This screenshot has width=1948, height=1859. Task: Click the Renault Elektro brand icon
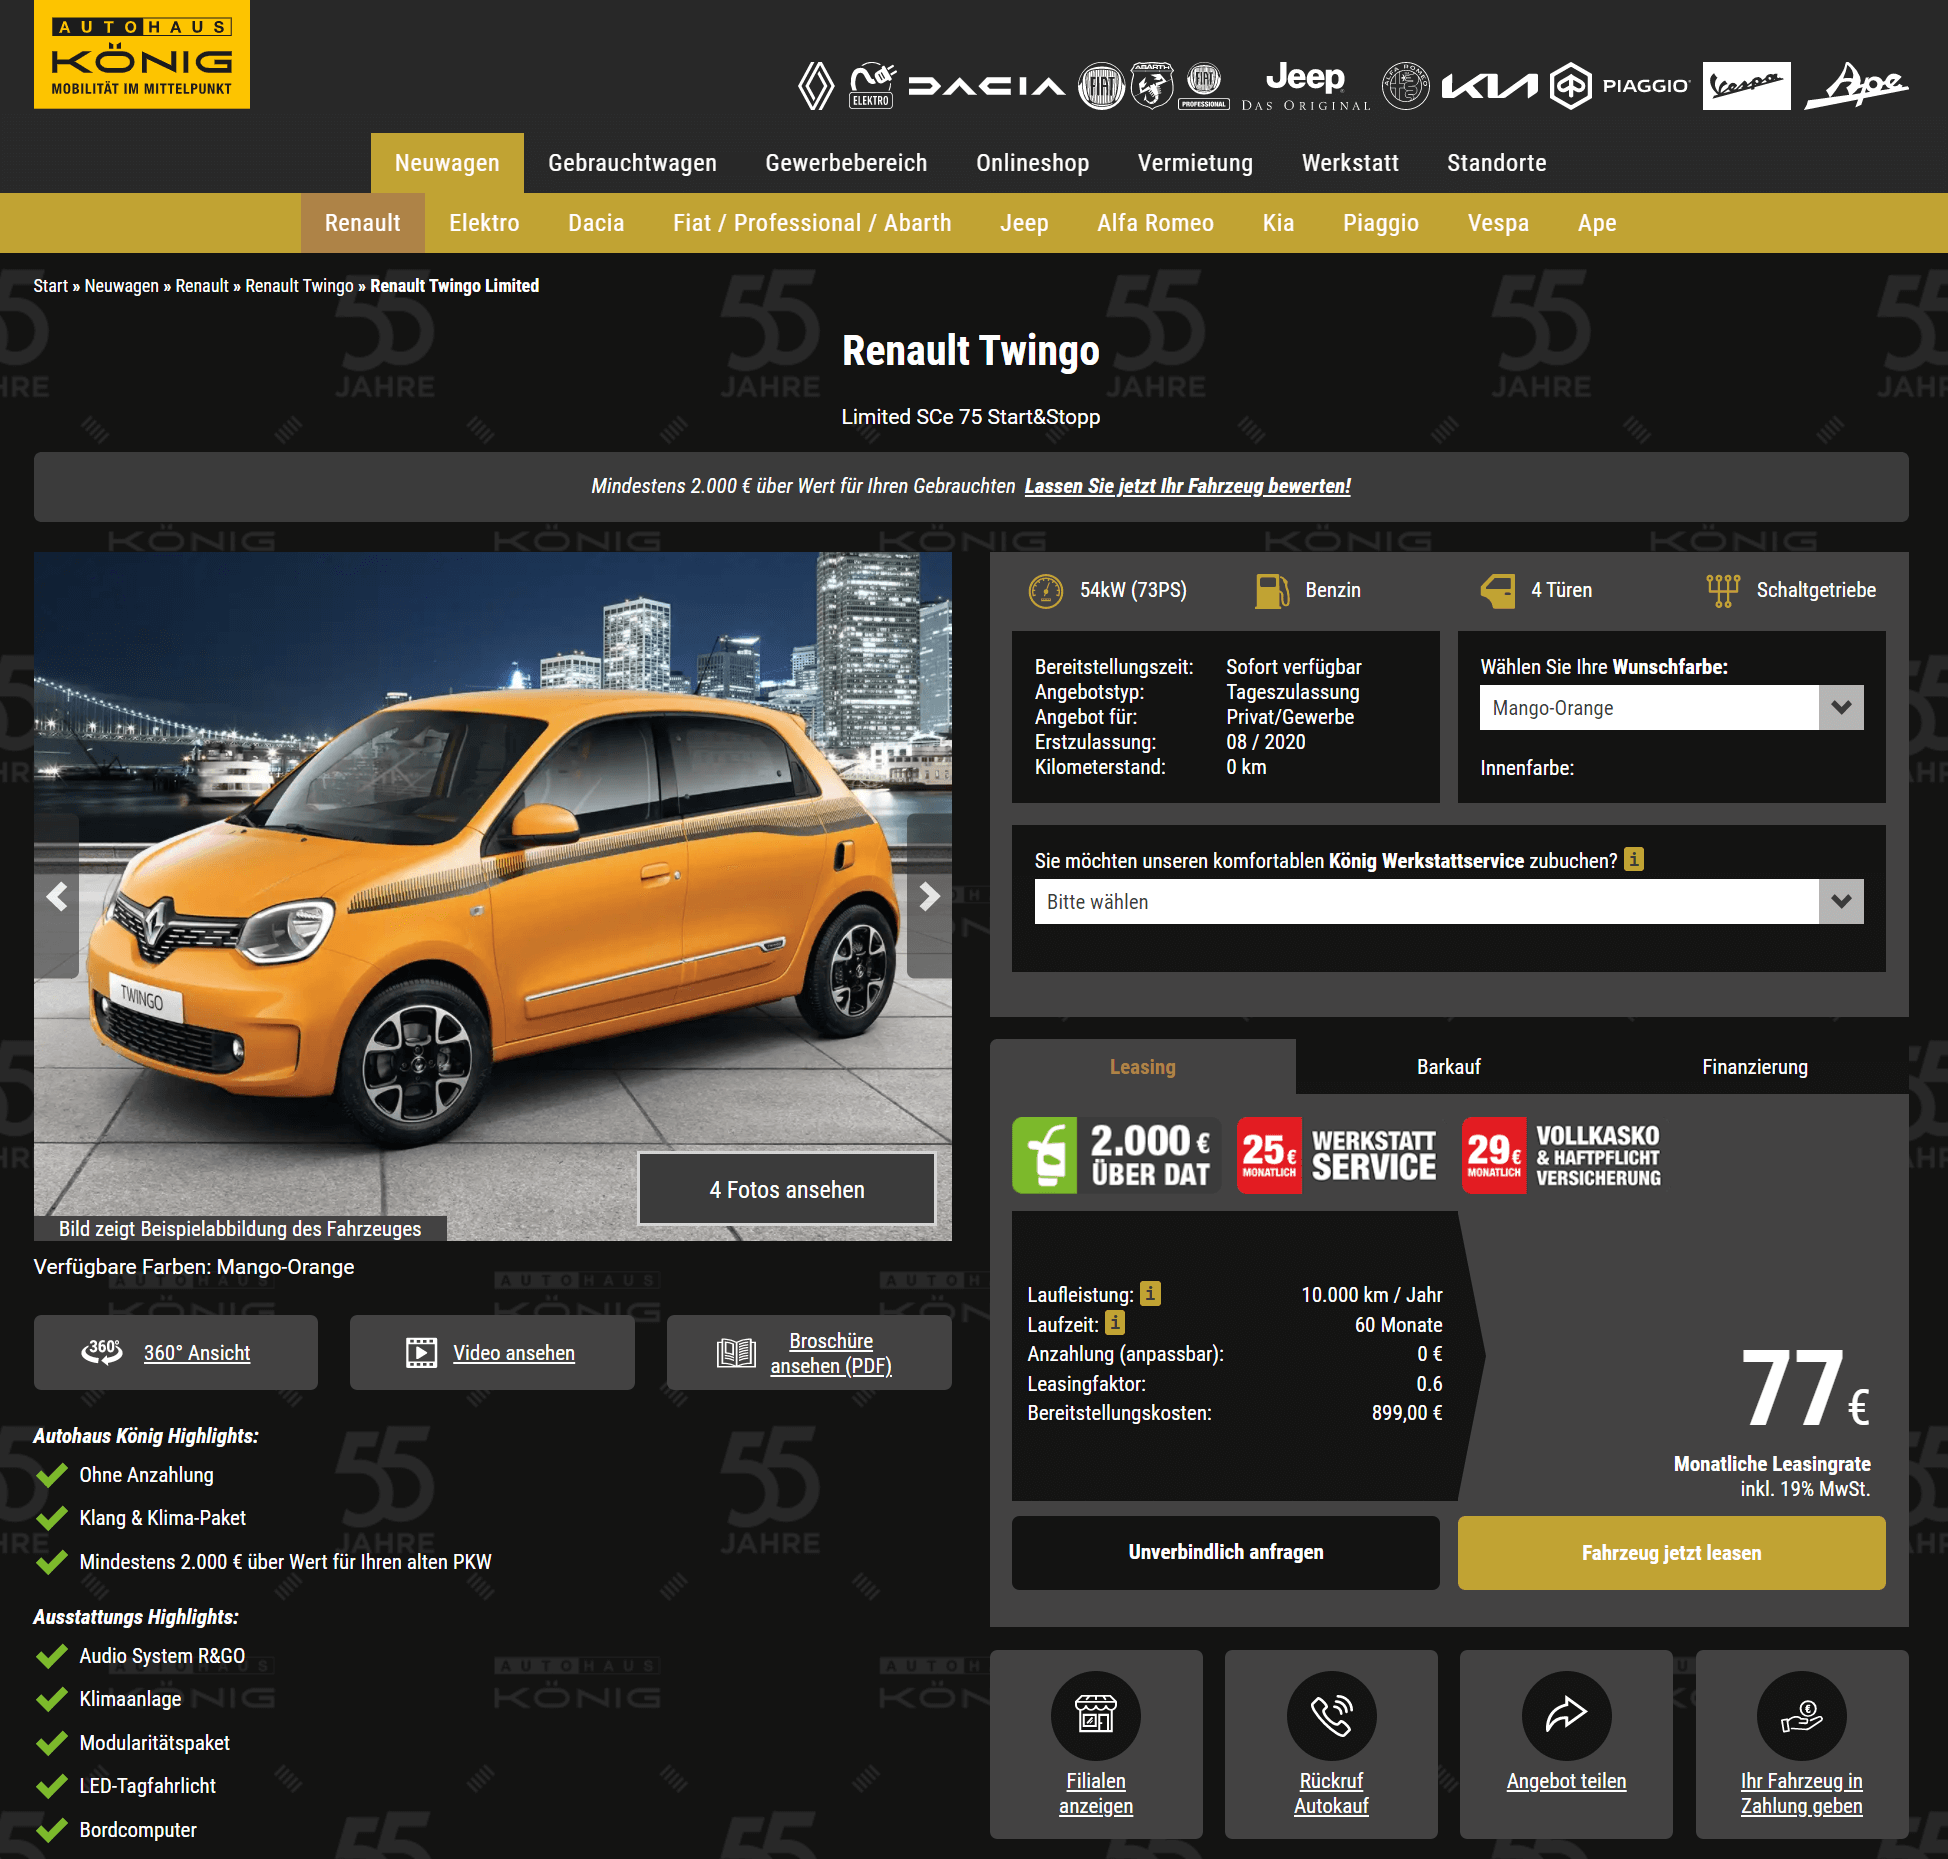tap(871, 86)
